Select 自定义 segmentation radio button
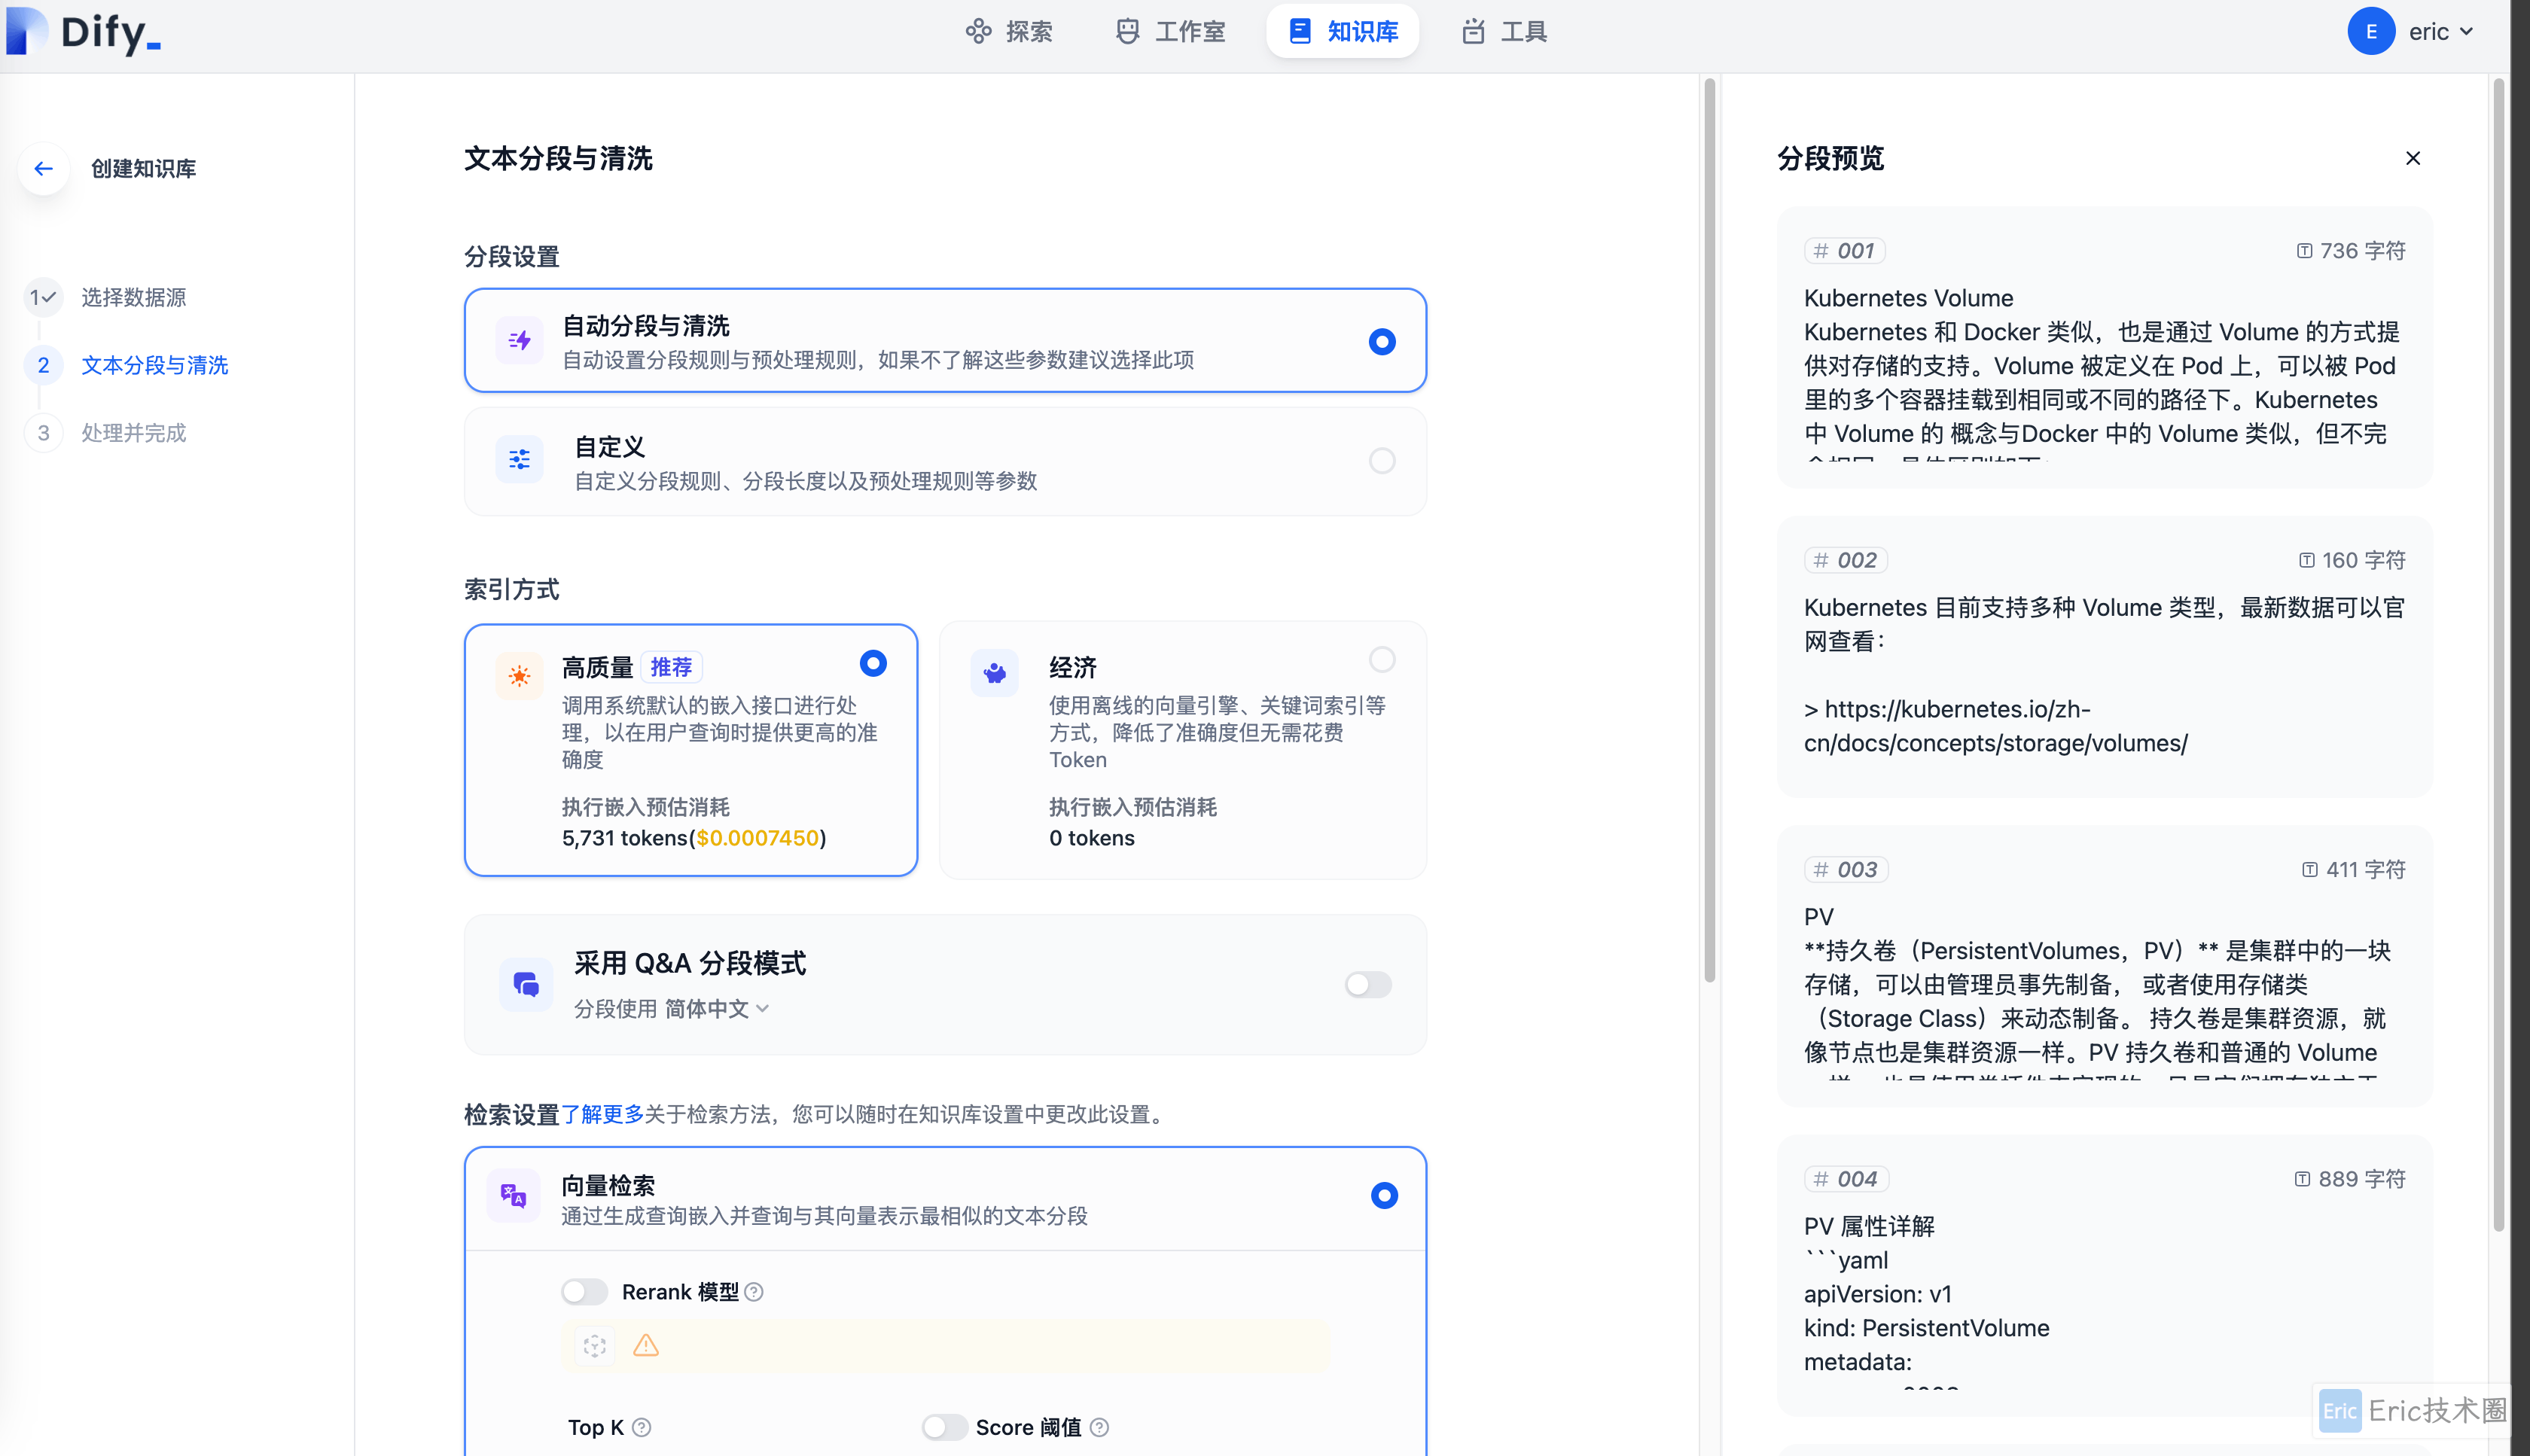This screenshot has height=1456, width=2530. pos(1382,461)
